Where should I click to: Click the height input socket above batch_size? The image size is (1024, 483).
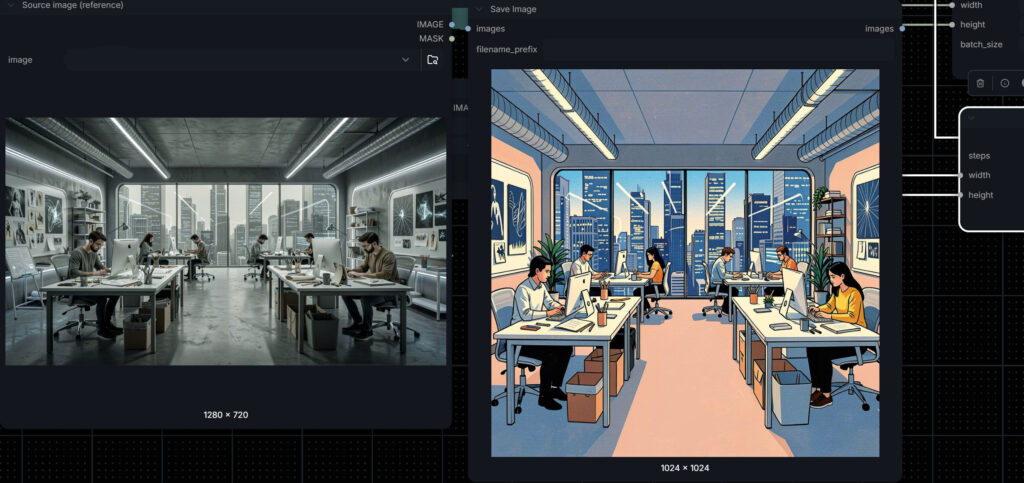[952, 25]
